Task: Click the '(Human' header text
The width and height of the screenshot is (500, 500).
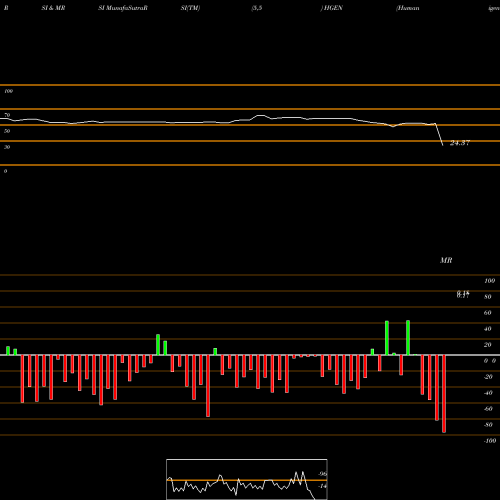Action: click(407, 8)
